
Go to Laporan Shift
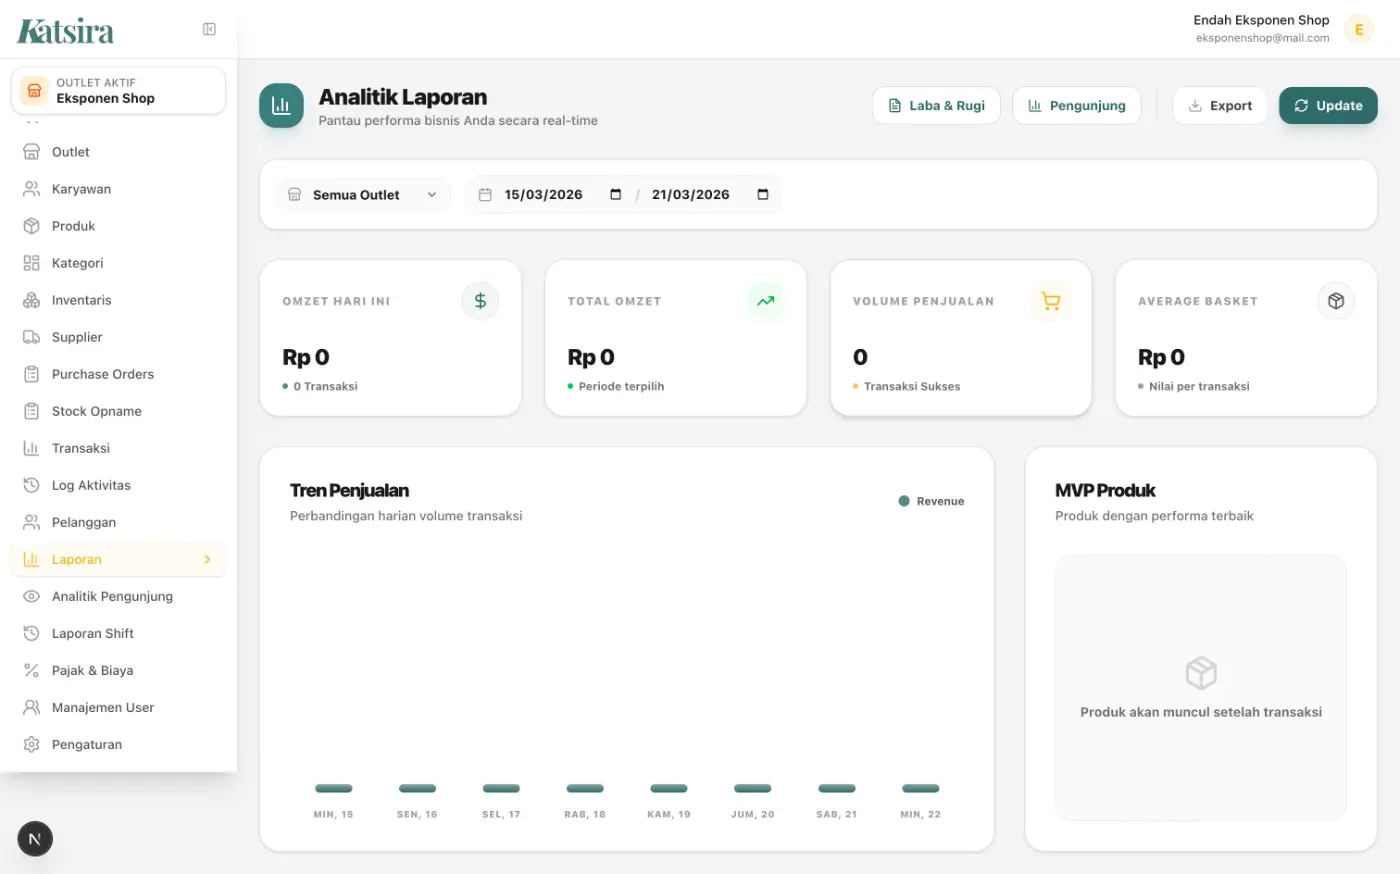click(118, 633)
